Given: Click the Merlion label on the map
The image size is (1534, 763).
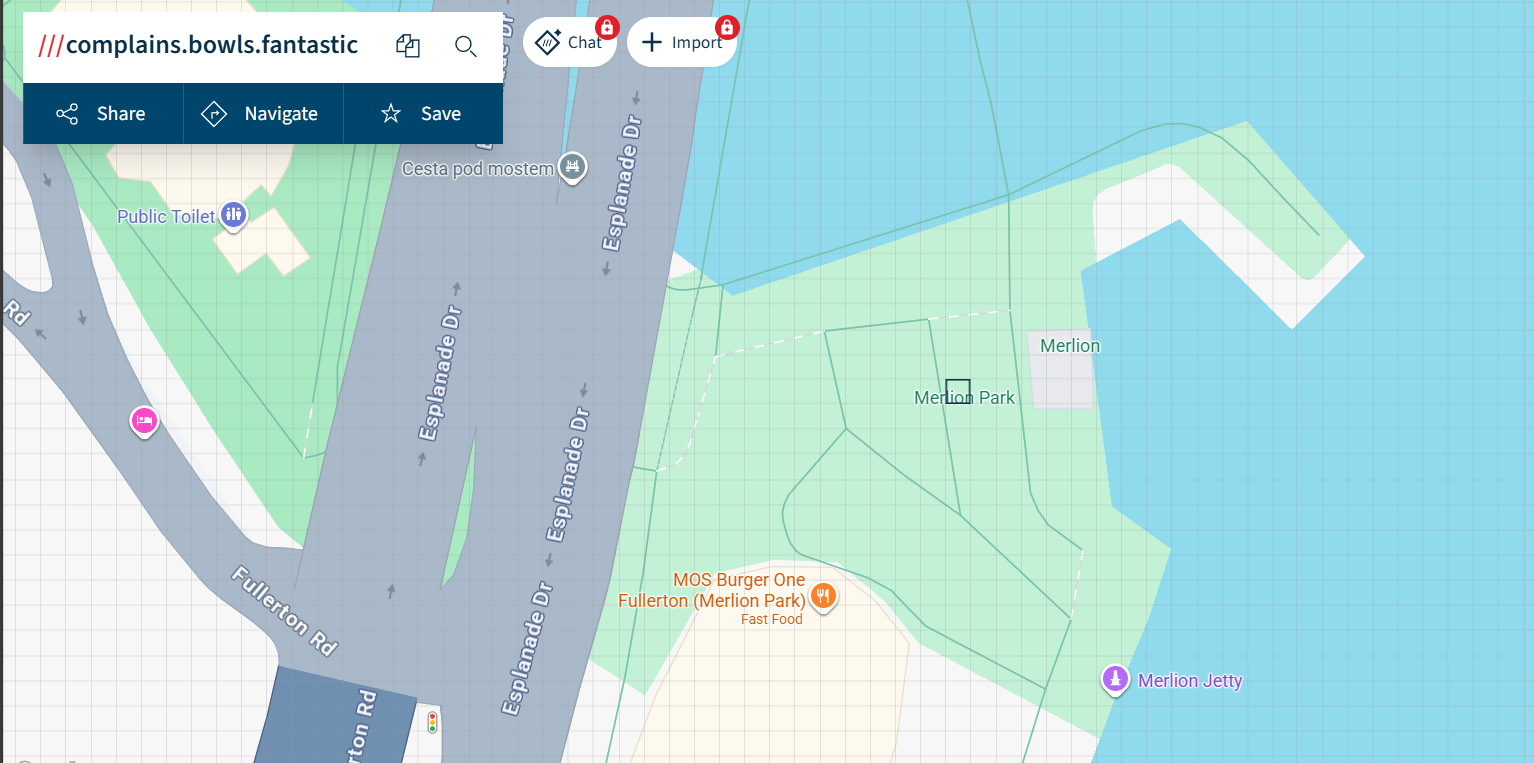Looking at the screenshot, I should click(x=1069, y=346).
